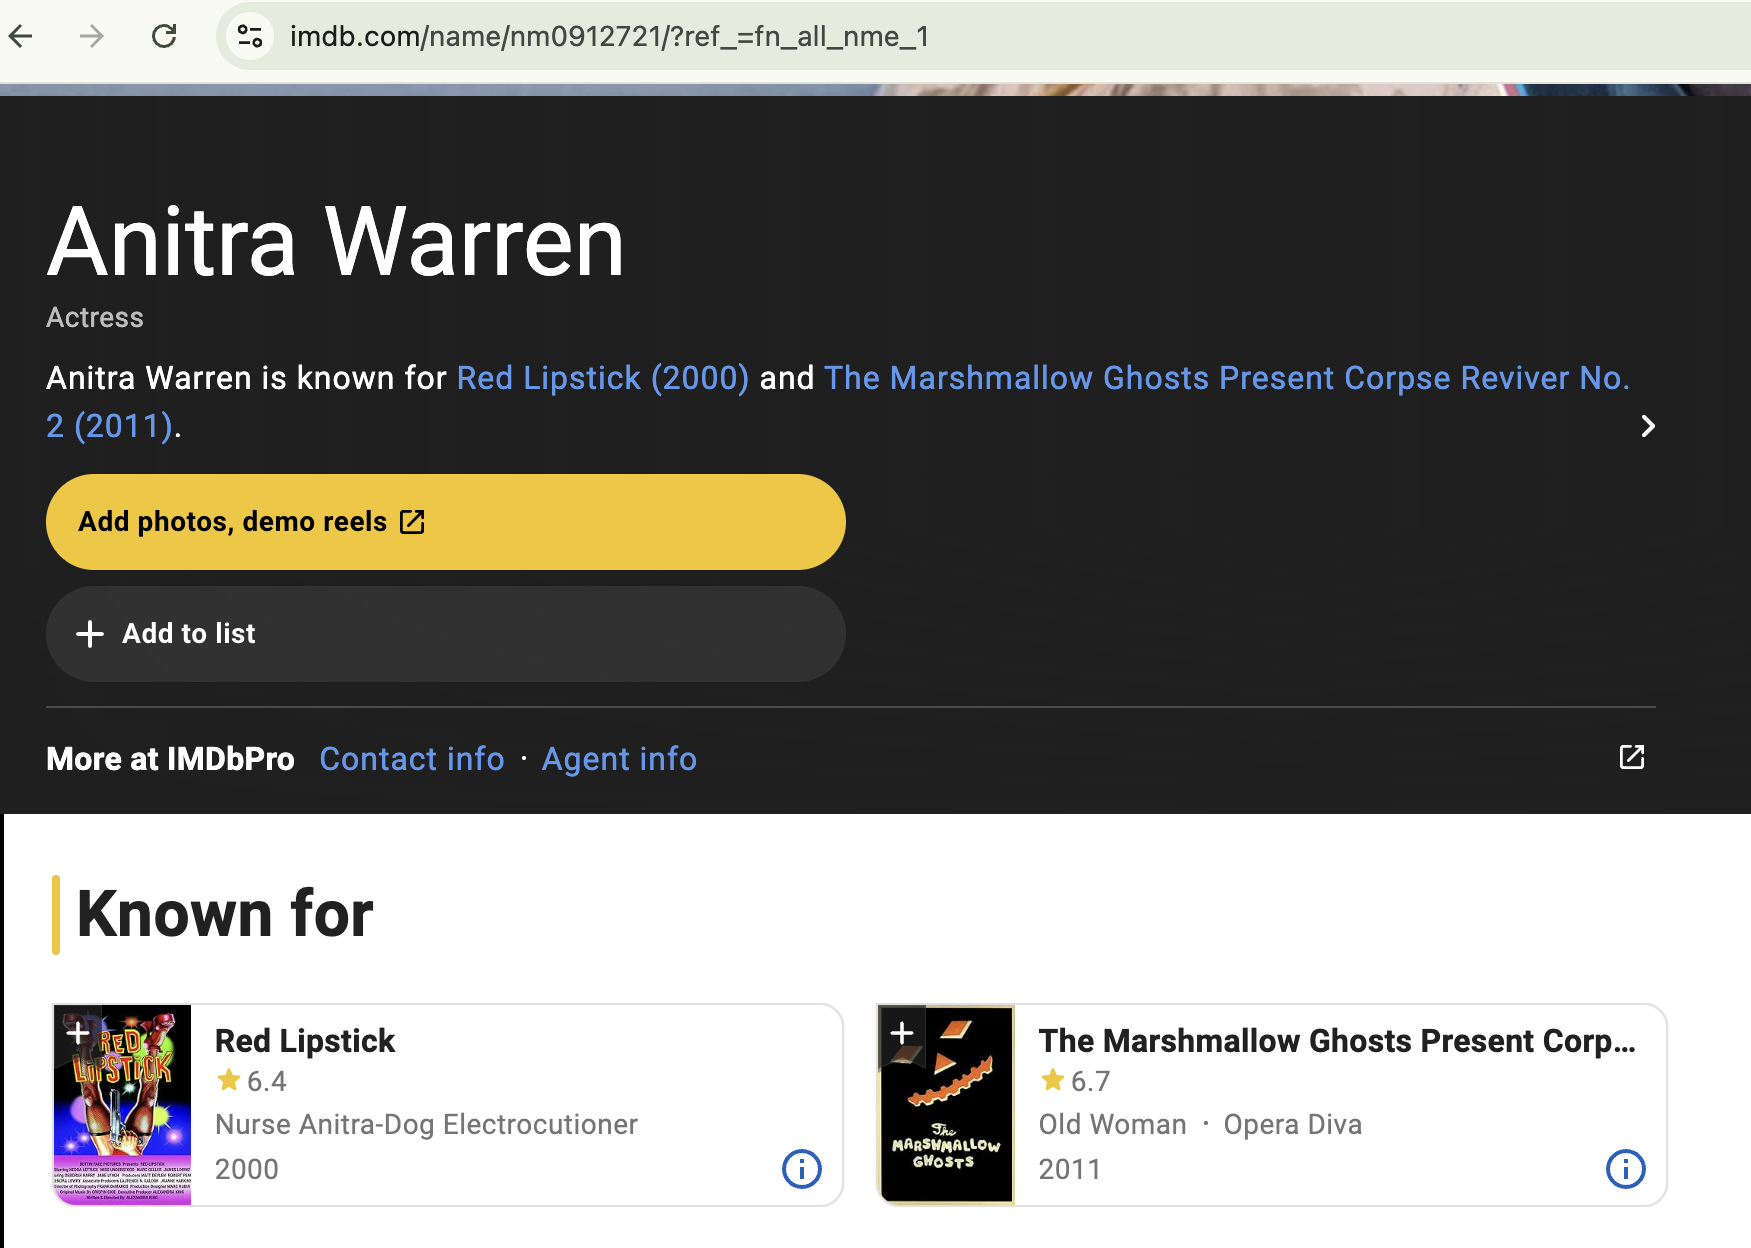The height and width of the screenshot is (1248, 1751).
Task: Open the info circle on Red Lipstick card
Action: click(801, 1168)
